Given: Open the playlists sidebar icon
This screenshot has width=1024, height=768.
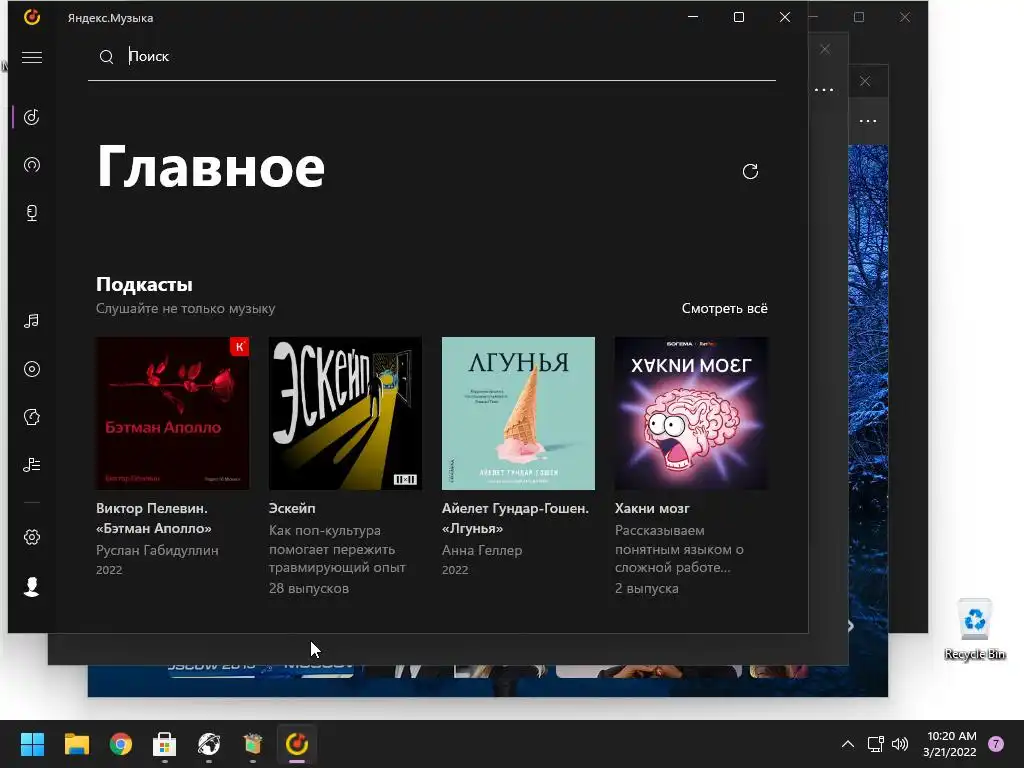Looking at the screenshot, I should 31,465.
